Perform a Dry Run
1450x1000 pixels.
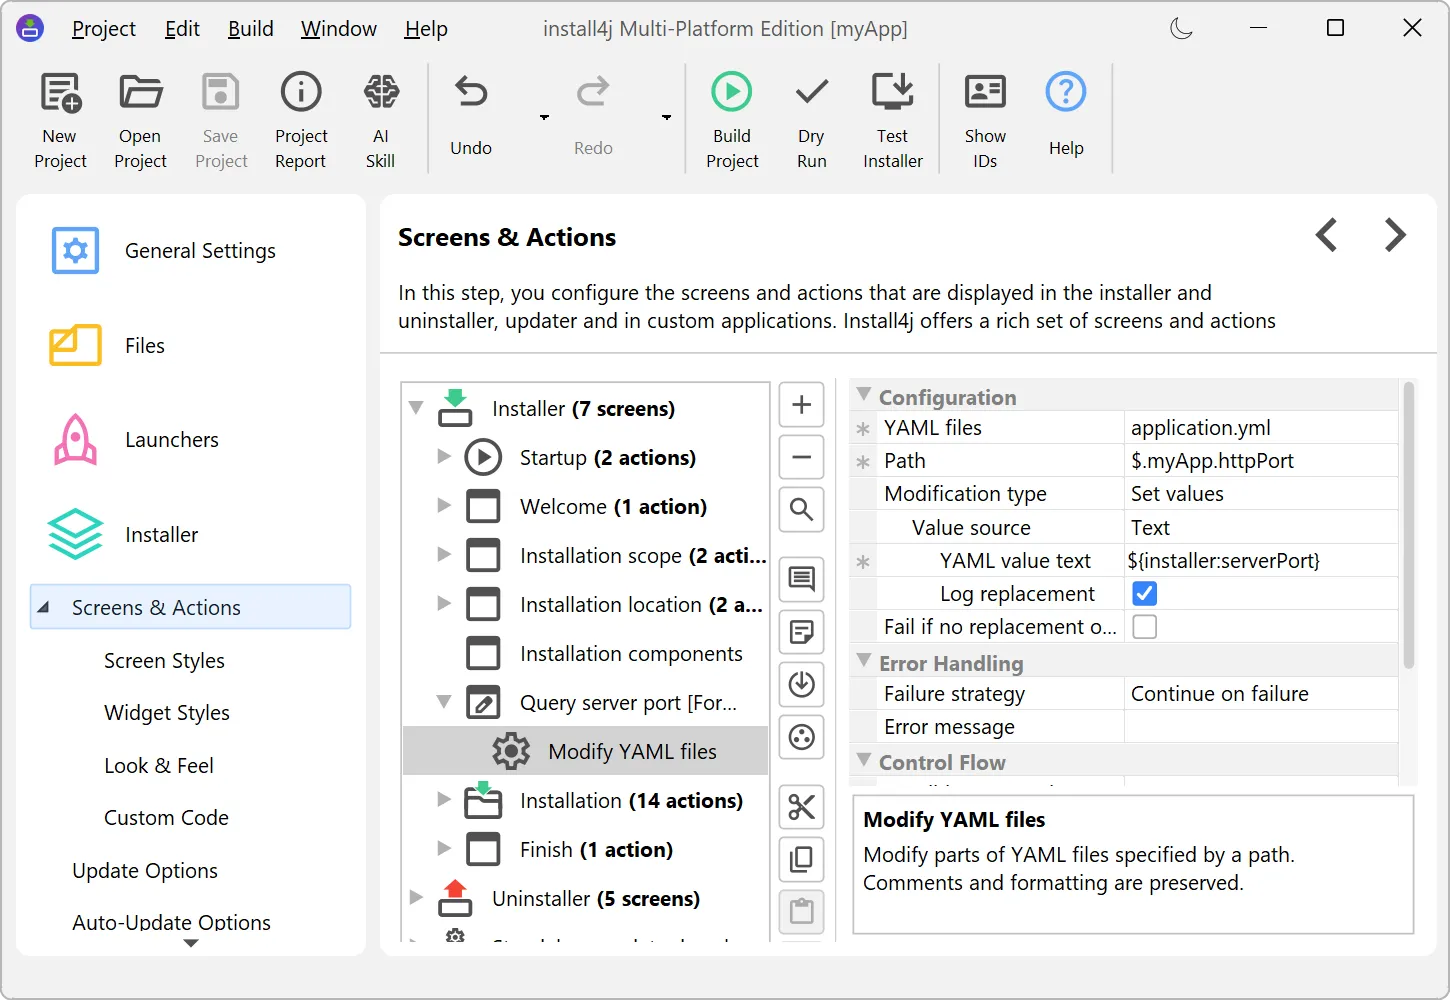(811, 120)
